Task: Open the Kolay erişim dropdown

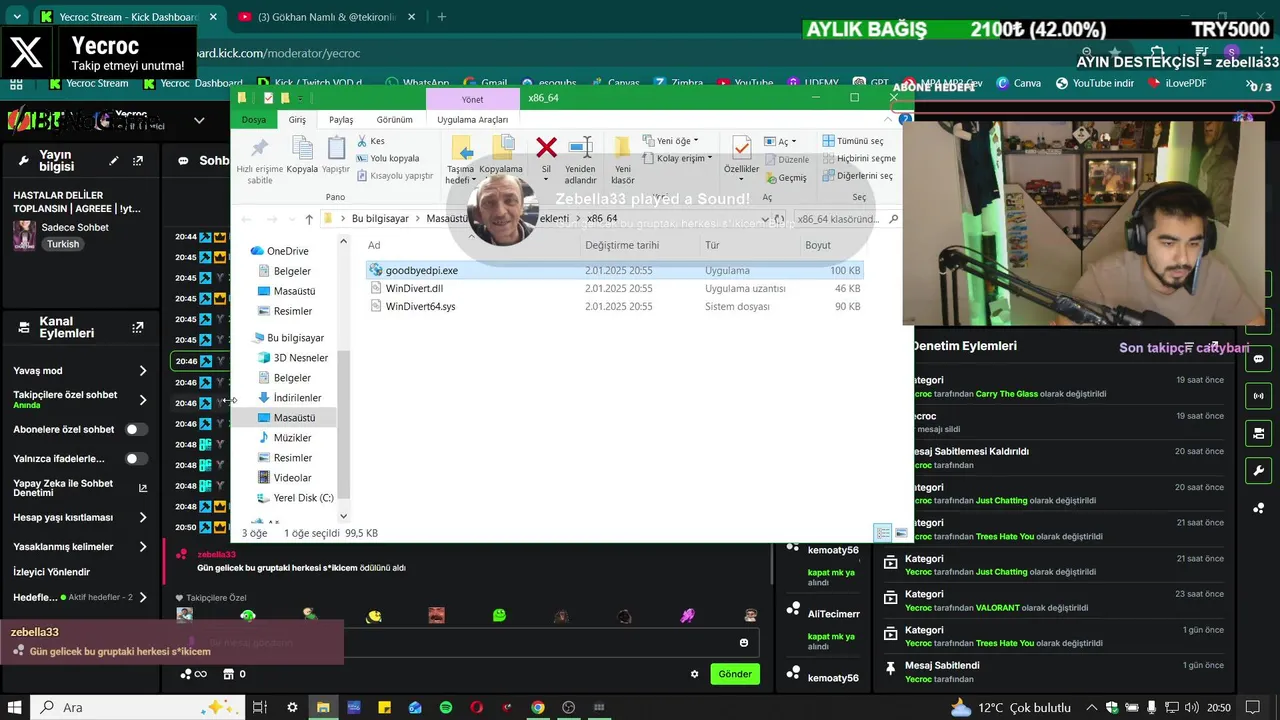Action: pyautogui.click(x=678, y=158)
